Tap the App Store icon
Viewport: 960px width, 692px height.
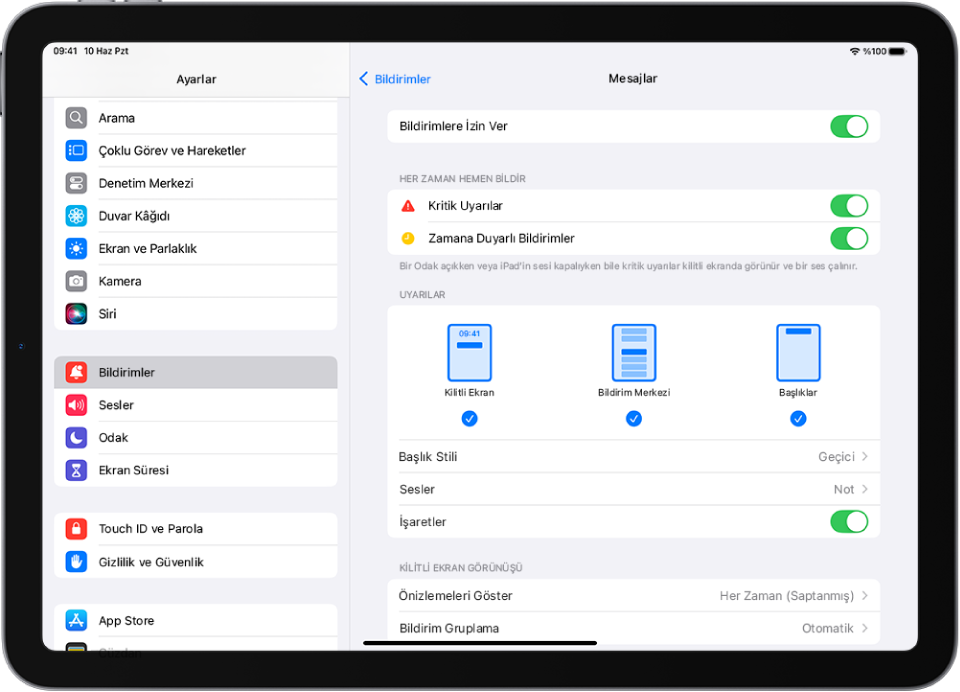point(76,620)
